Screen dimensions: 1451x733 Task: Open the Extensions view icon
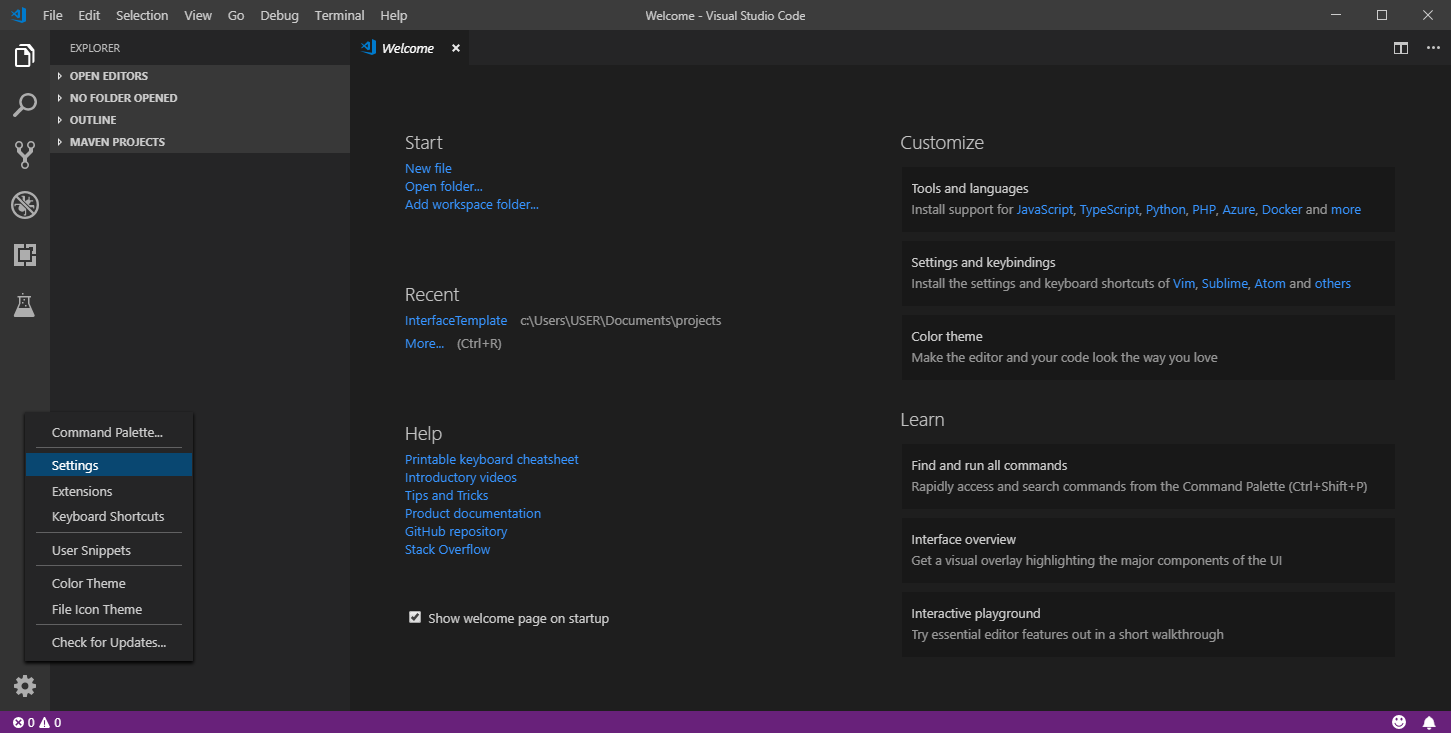point(25,255)
